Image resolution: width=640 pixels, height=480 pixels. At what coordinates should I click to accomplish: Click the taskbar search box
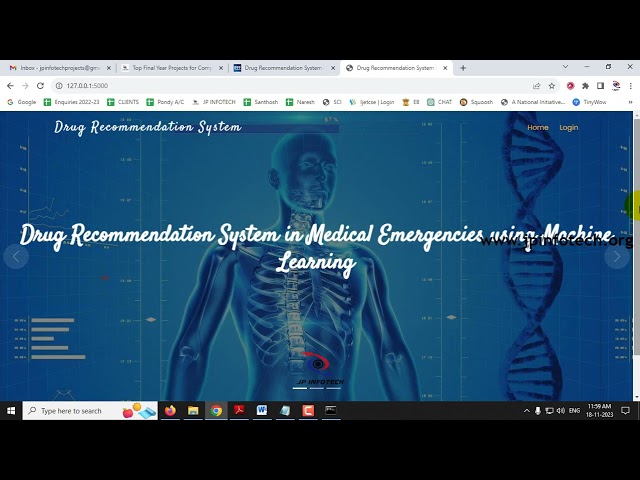pyautogui.click(x=90, y=411)
